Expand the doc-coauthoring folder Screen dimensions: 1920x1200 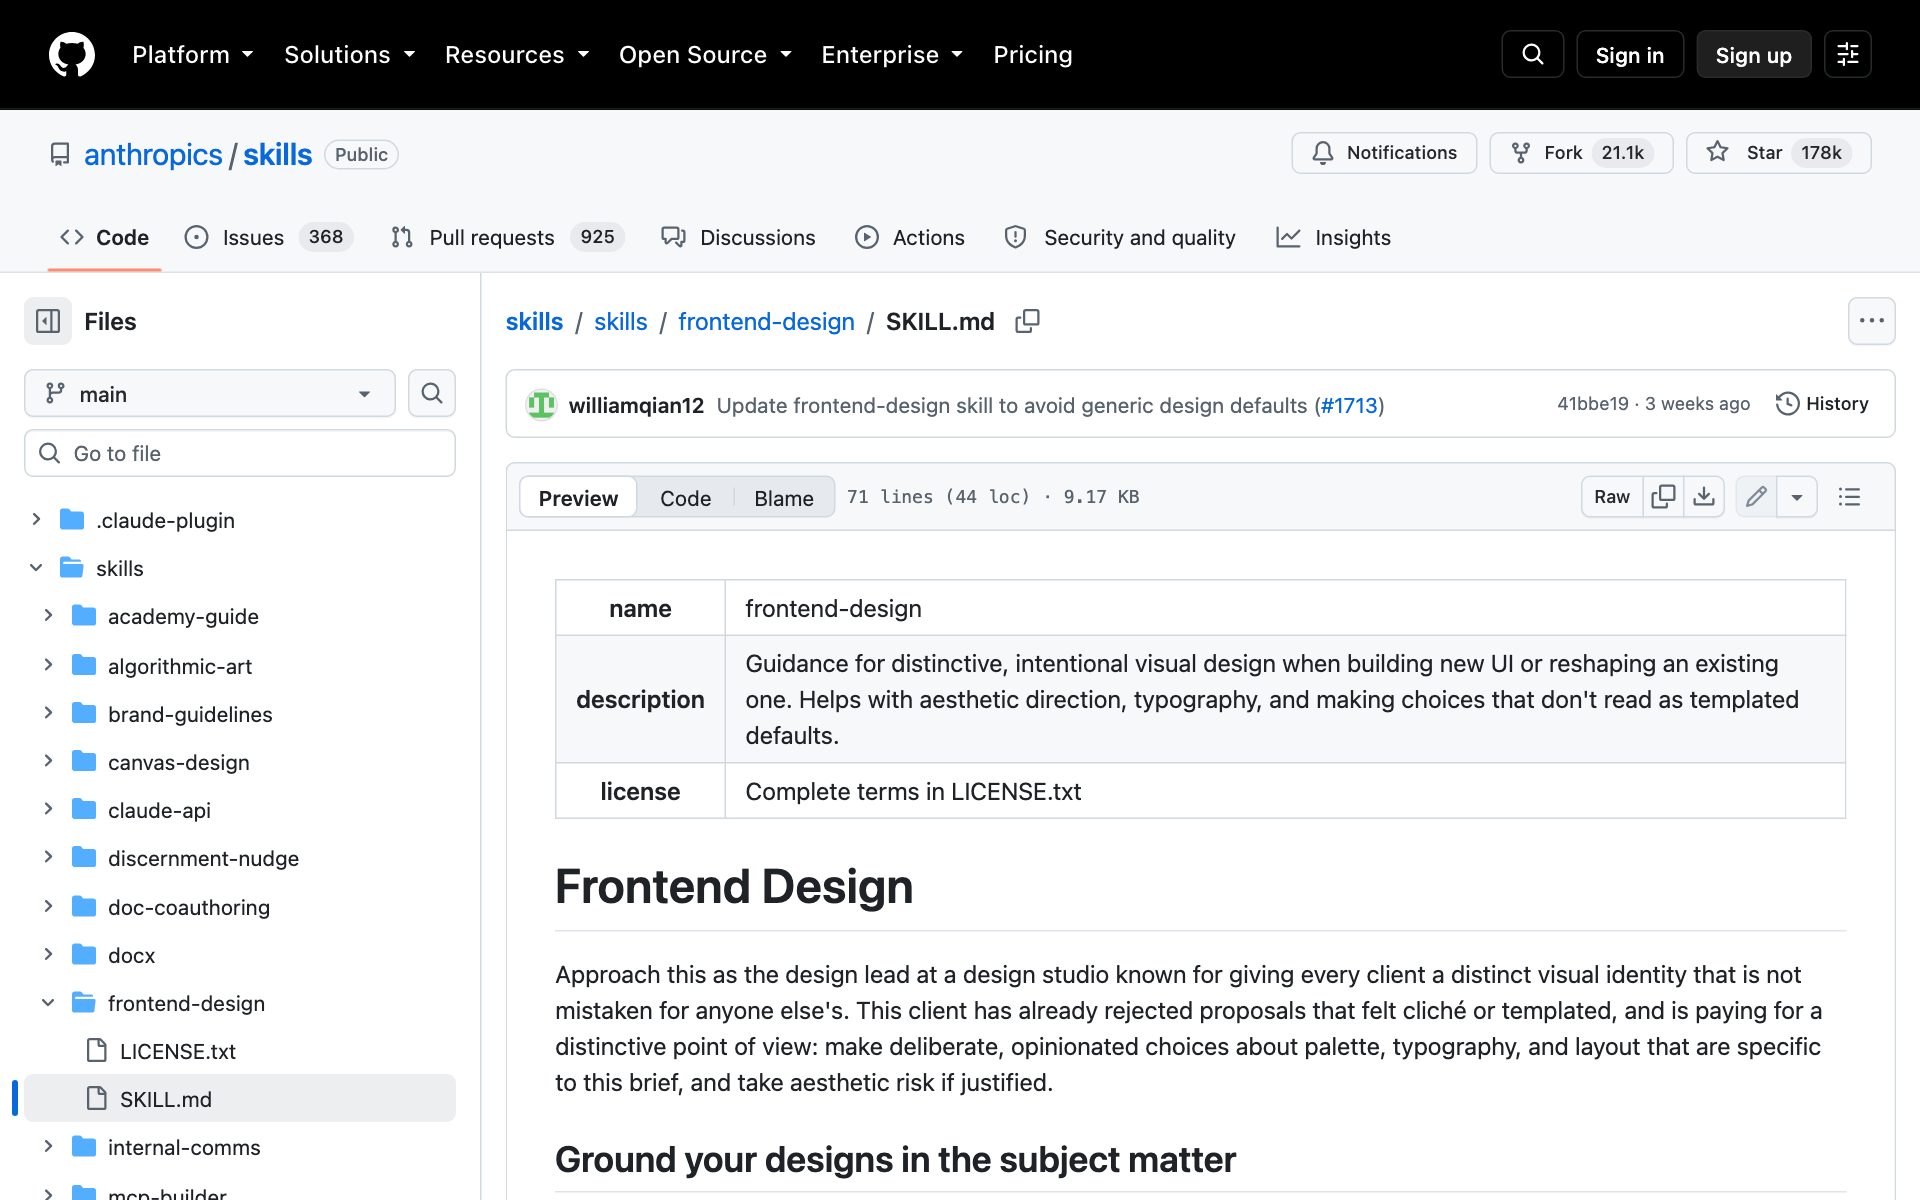[x=48, y=905]
